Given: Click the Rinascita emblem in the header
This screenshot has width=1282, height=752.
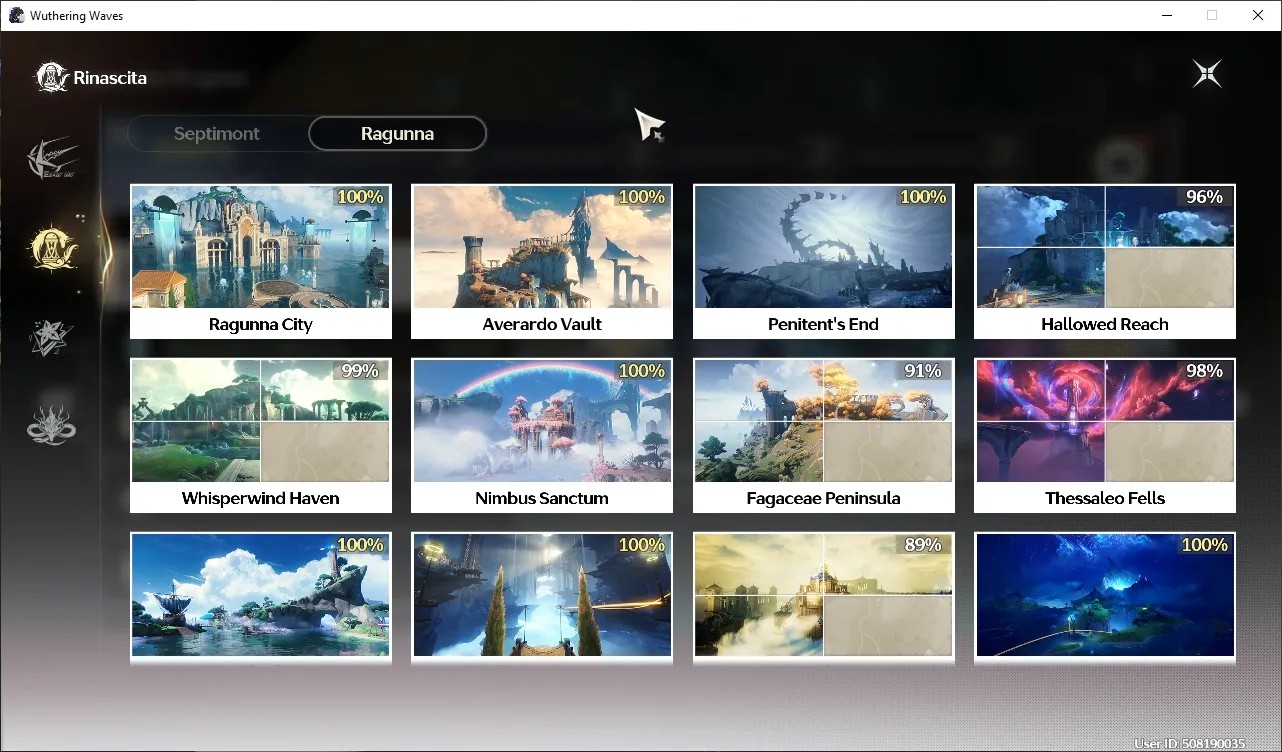Looking at the screenshot, I should 52,77.
